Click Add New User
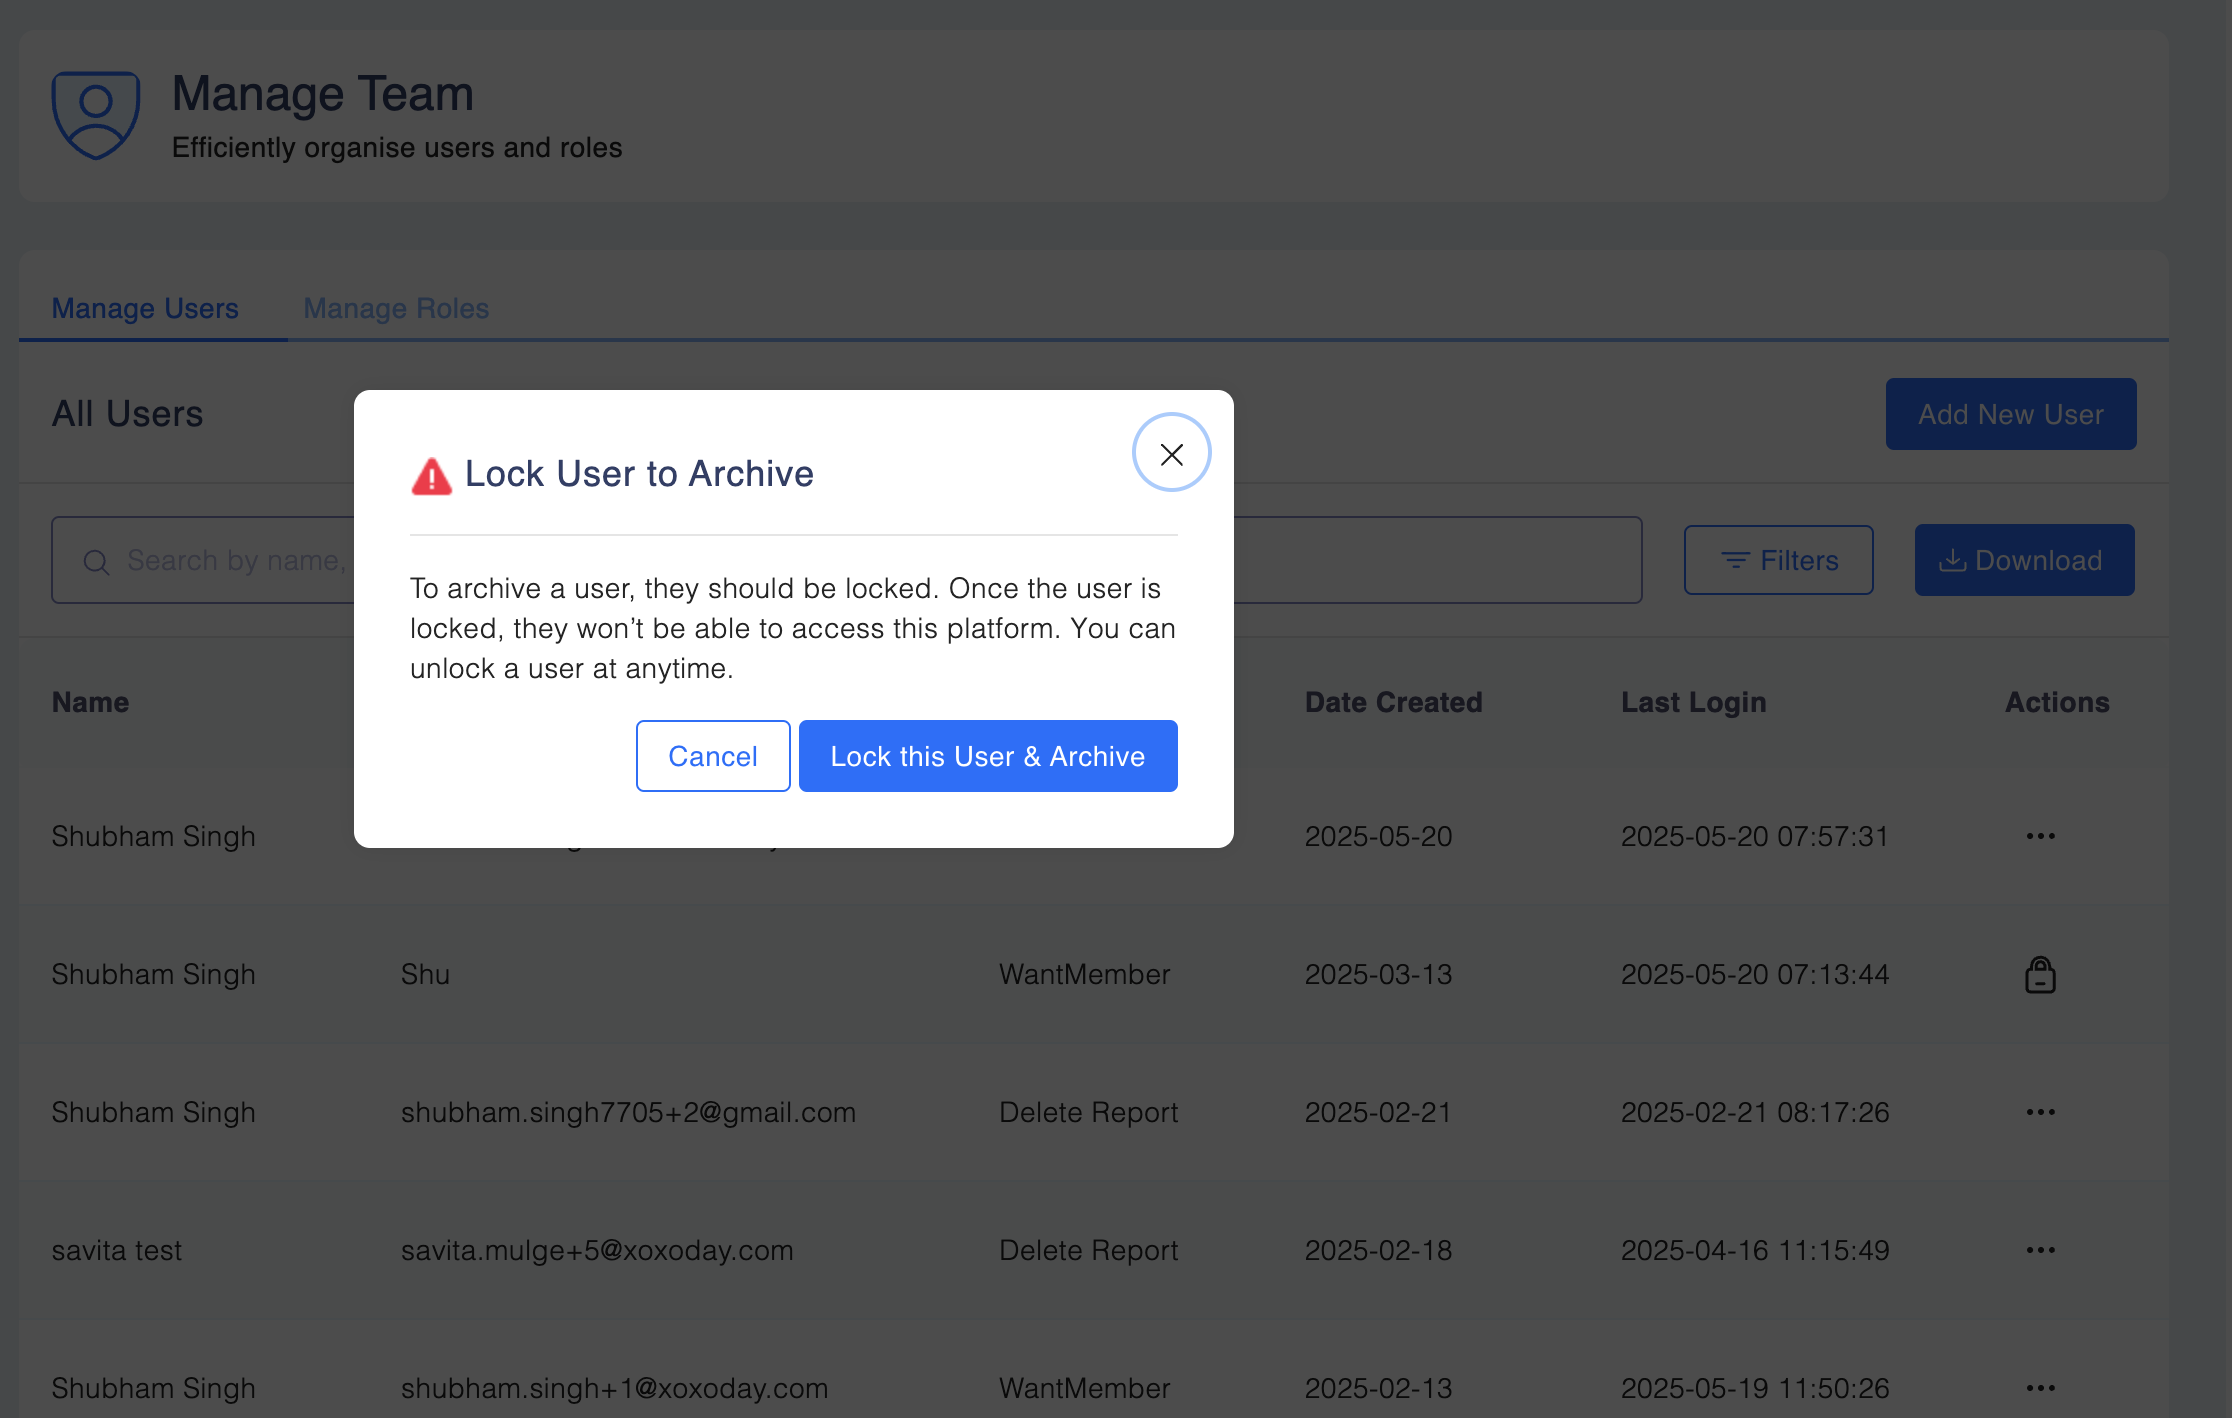This screenshot has width=2232, height=1418. coord(2010,414)
